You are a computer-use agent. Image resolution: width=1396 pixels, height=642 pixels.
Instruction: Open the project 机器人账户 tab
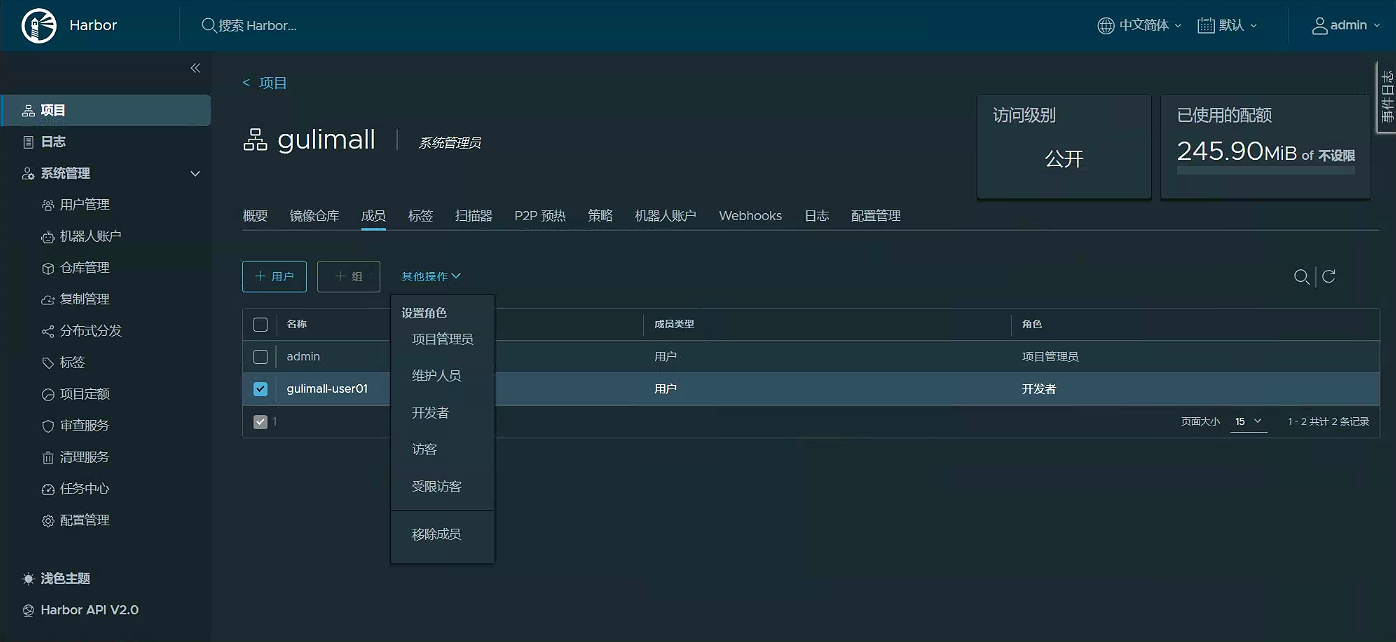click(666, 216)
